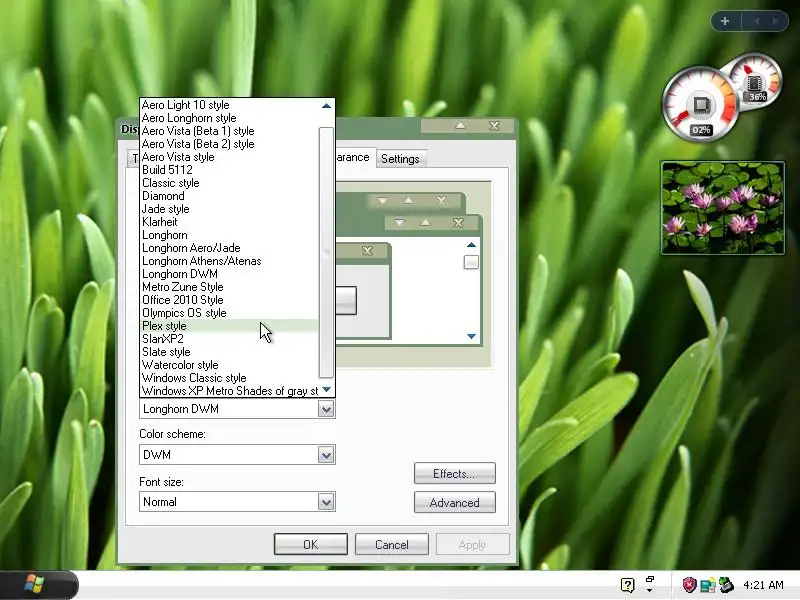This screenshot has height=600, width=800.
Task: Click the preview scrollbar thumb box
Action: [471, 262]
